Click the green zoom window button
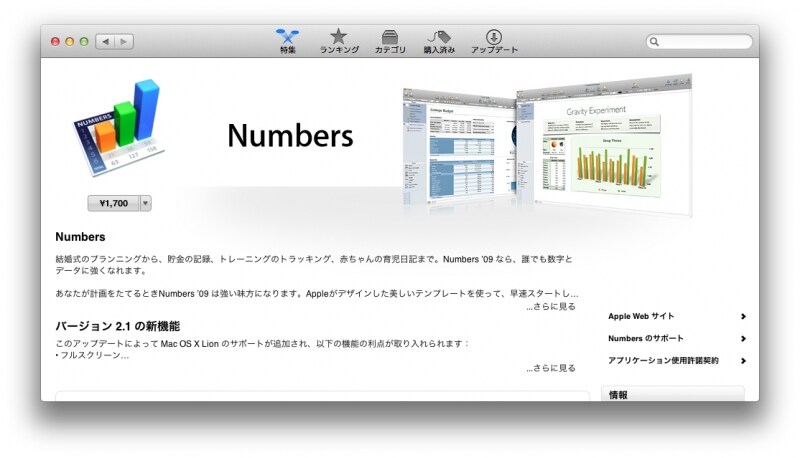Viewport: 800px width, 458px height. pos(84,42)
